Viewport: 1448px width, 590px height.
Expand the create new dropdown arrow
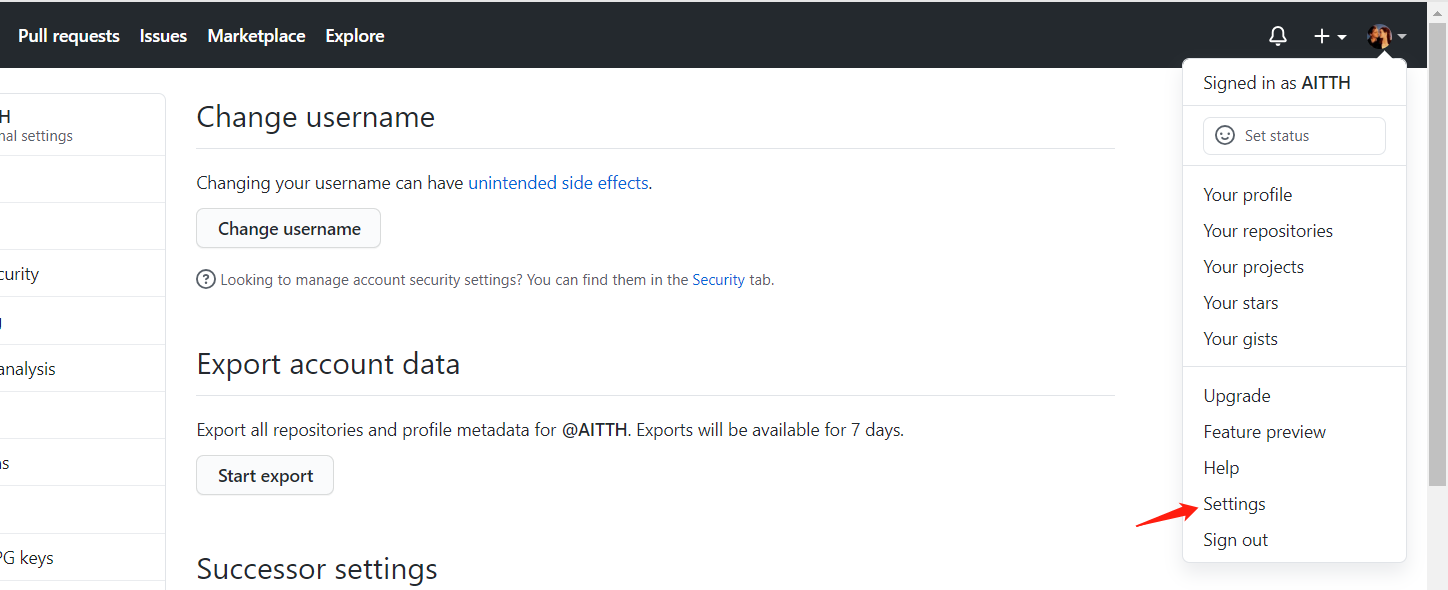1342,37
